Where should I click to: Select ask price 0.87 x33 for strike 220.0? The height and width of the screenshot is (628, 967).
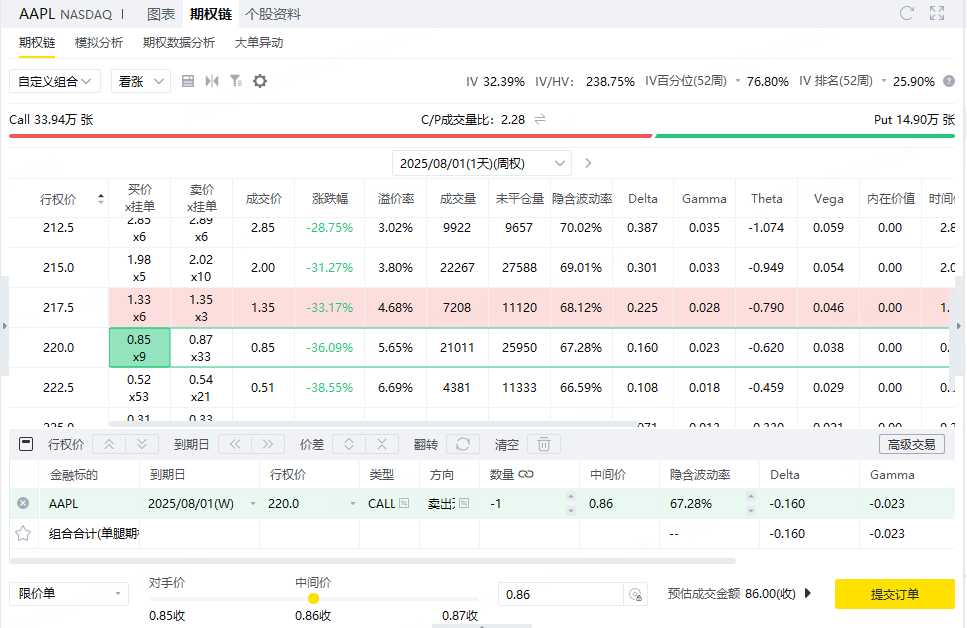[201, 347]
